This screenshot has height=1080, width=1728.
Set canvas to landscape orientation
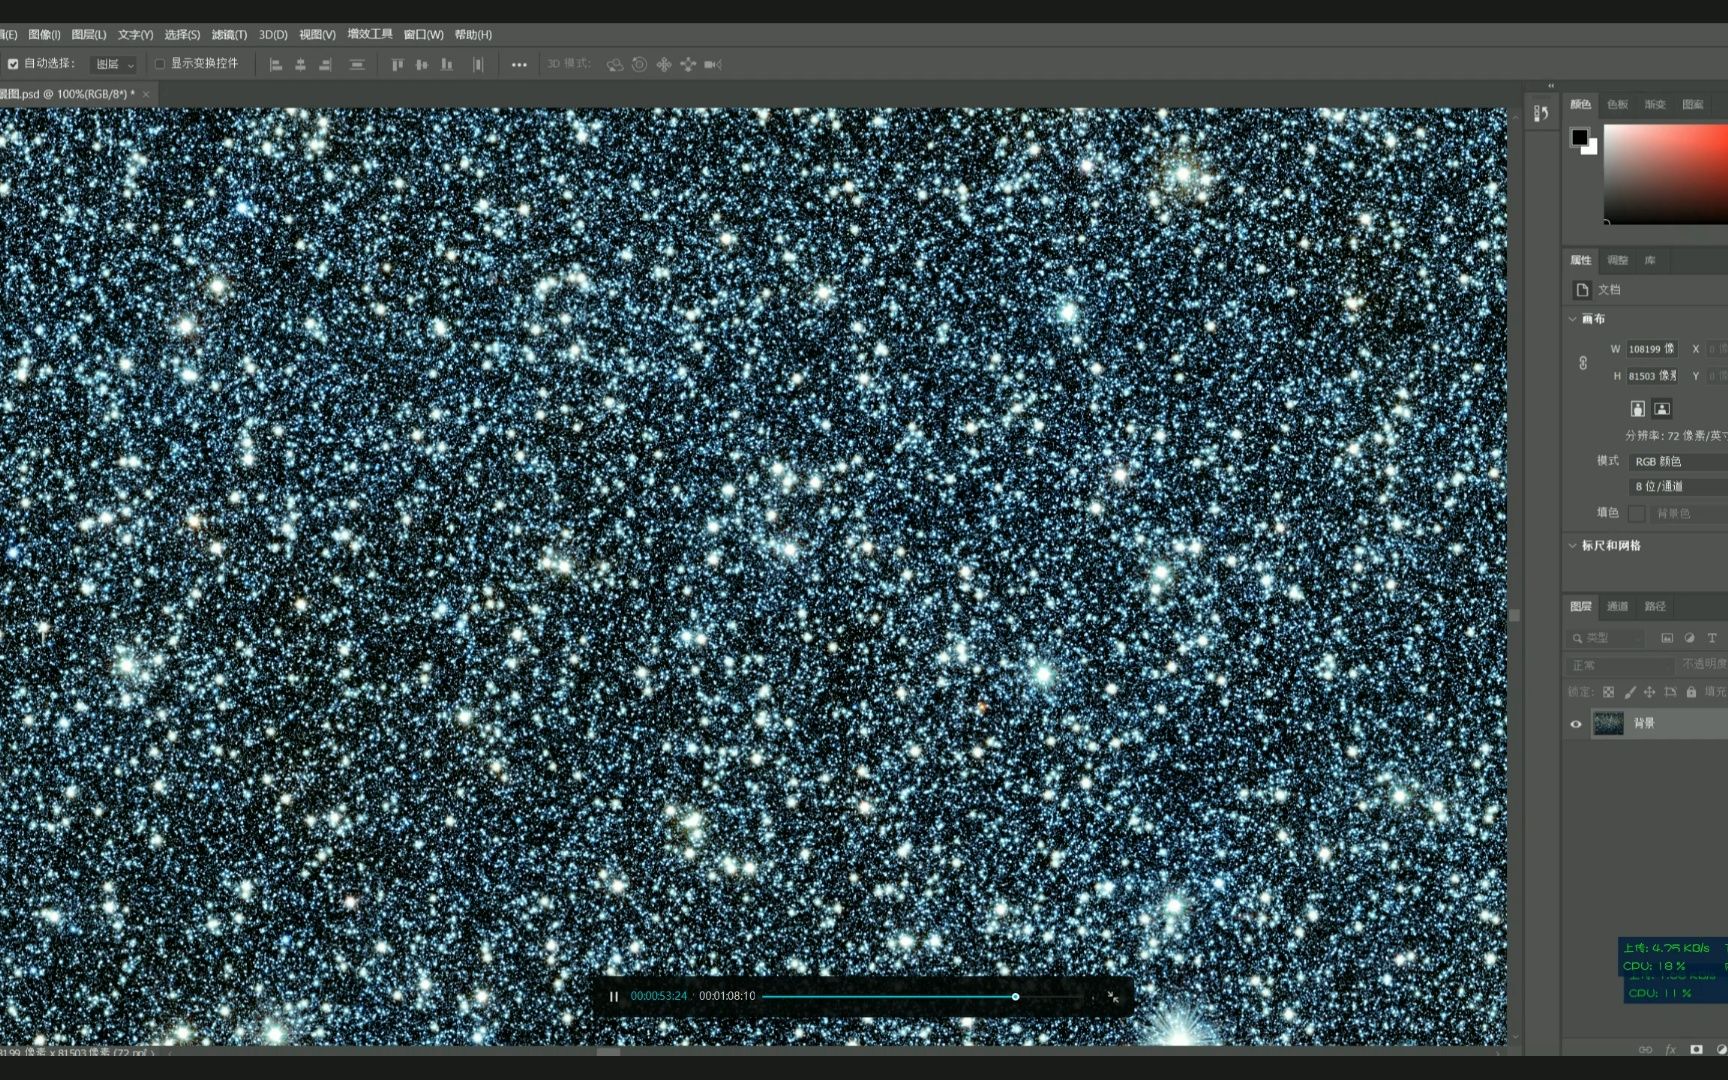click(x=1662, y=408)
